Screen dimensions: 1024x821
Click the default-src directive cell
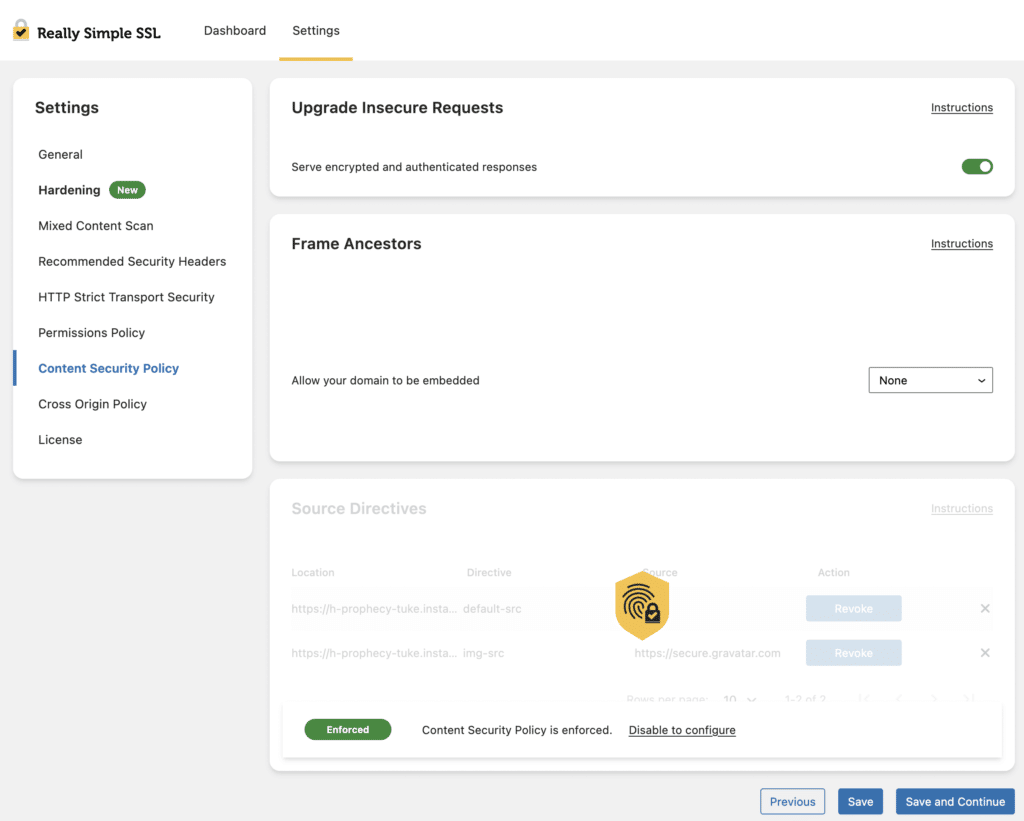[492, 609]
